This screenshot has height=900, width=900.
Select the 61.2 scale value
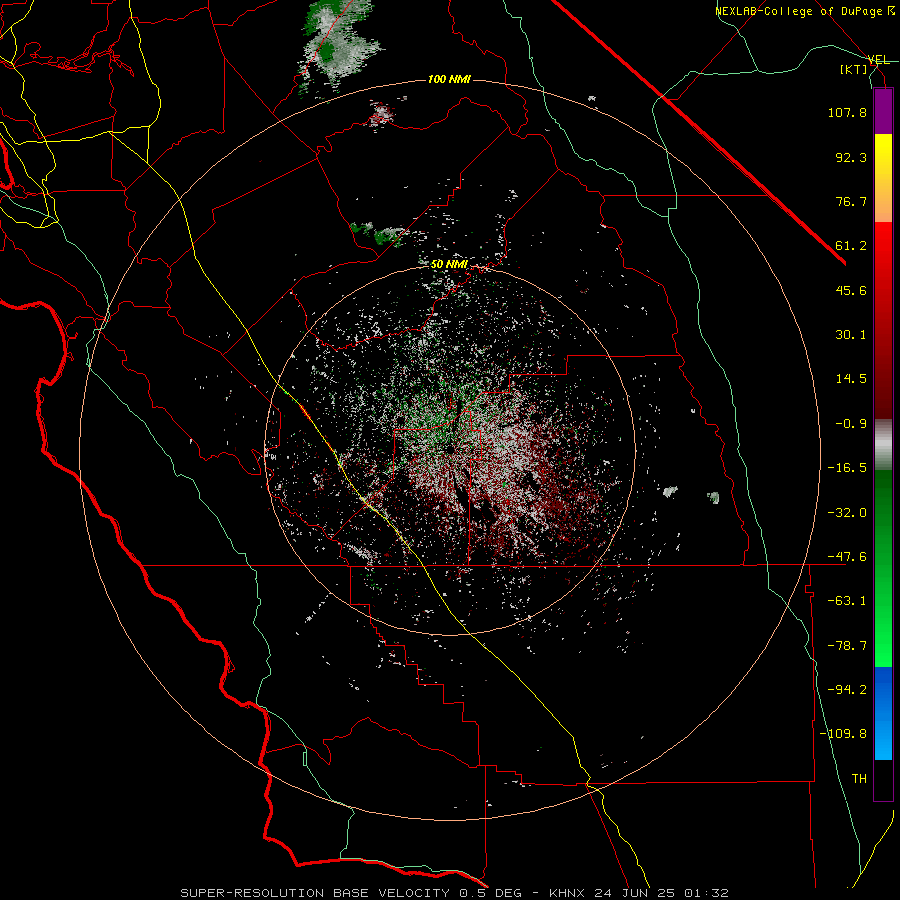pos(851,246)
